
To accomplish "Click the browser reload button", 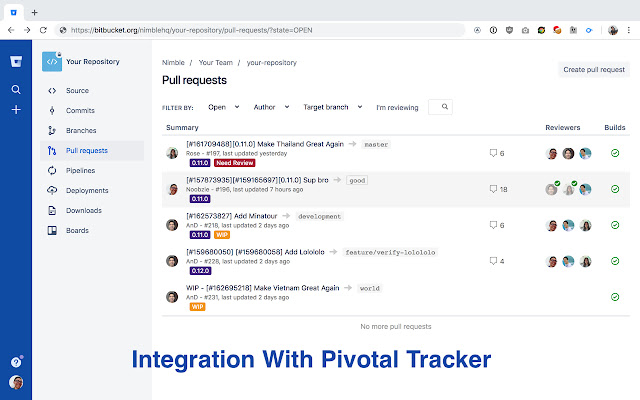I will click(x=43, y=30).
